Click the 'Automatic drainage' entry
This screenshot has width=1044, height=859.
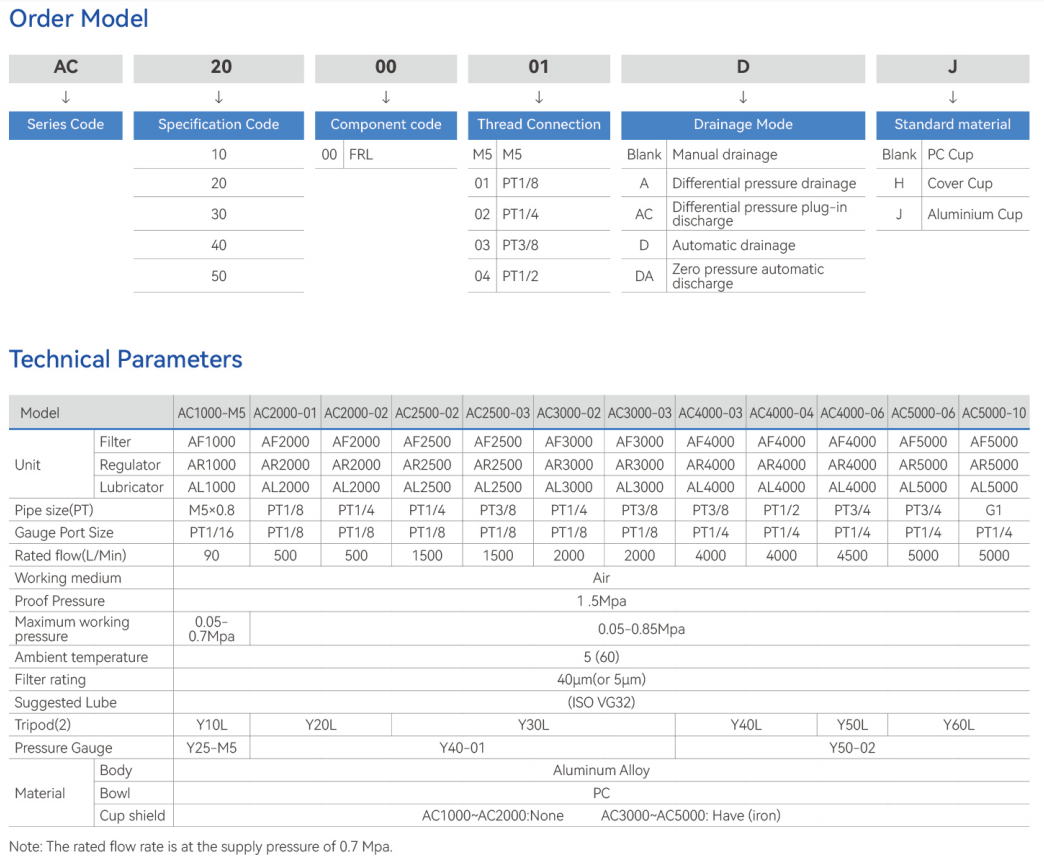click(733, 245)
